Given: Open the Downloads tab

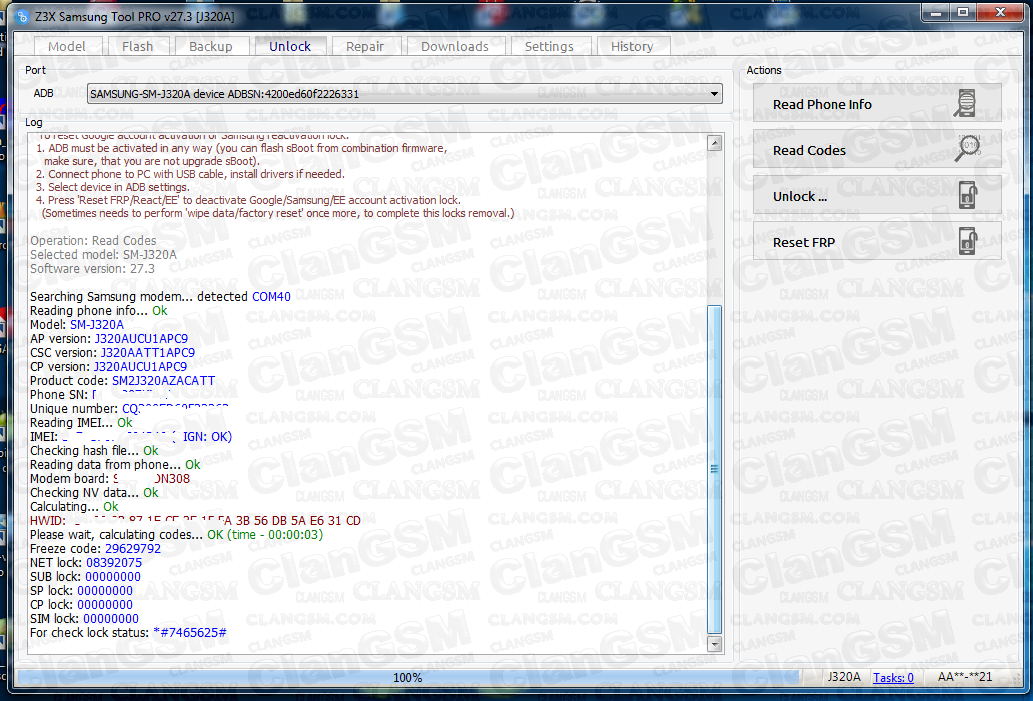Looking at the screenshot, I should pos(455,46).
